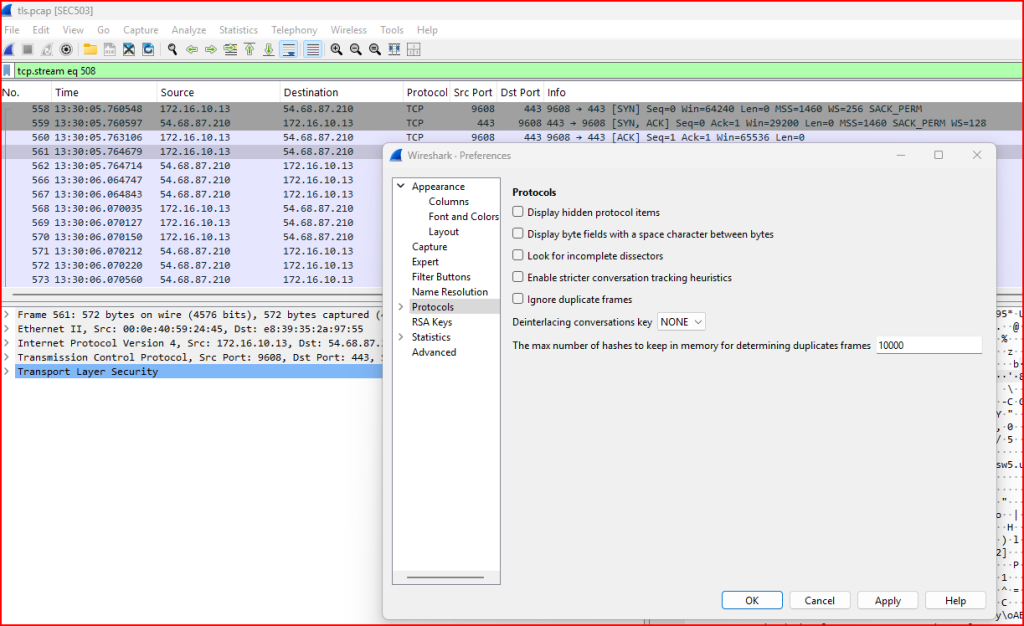Sort by the Protocol column header
Viewport: 1024px width, 626px height.
pos(426,92)
